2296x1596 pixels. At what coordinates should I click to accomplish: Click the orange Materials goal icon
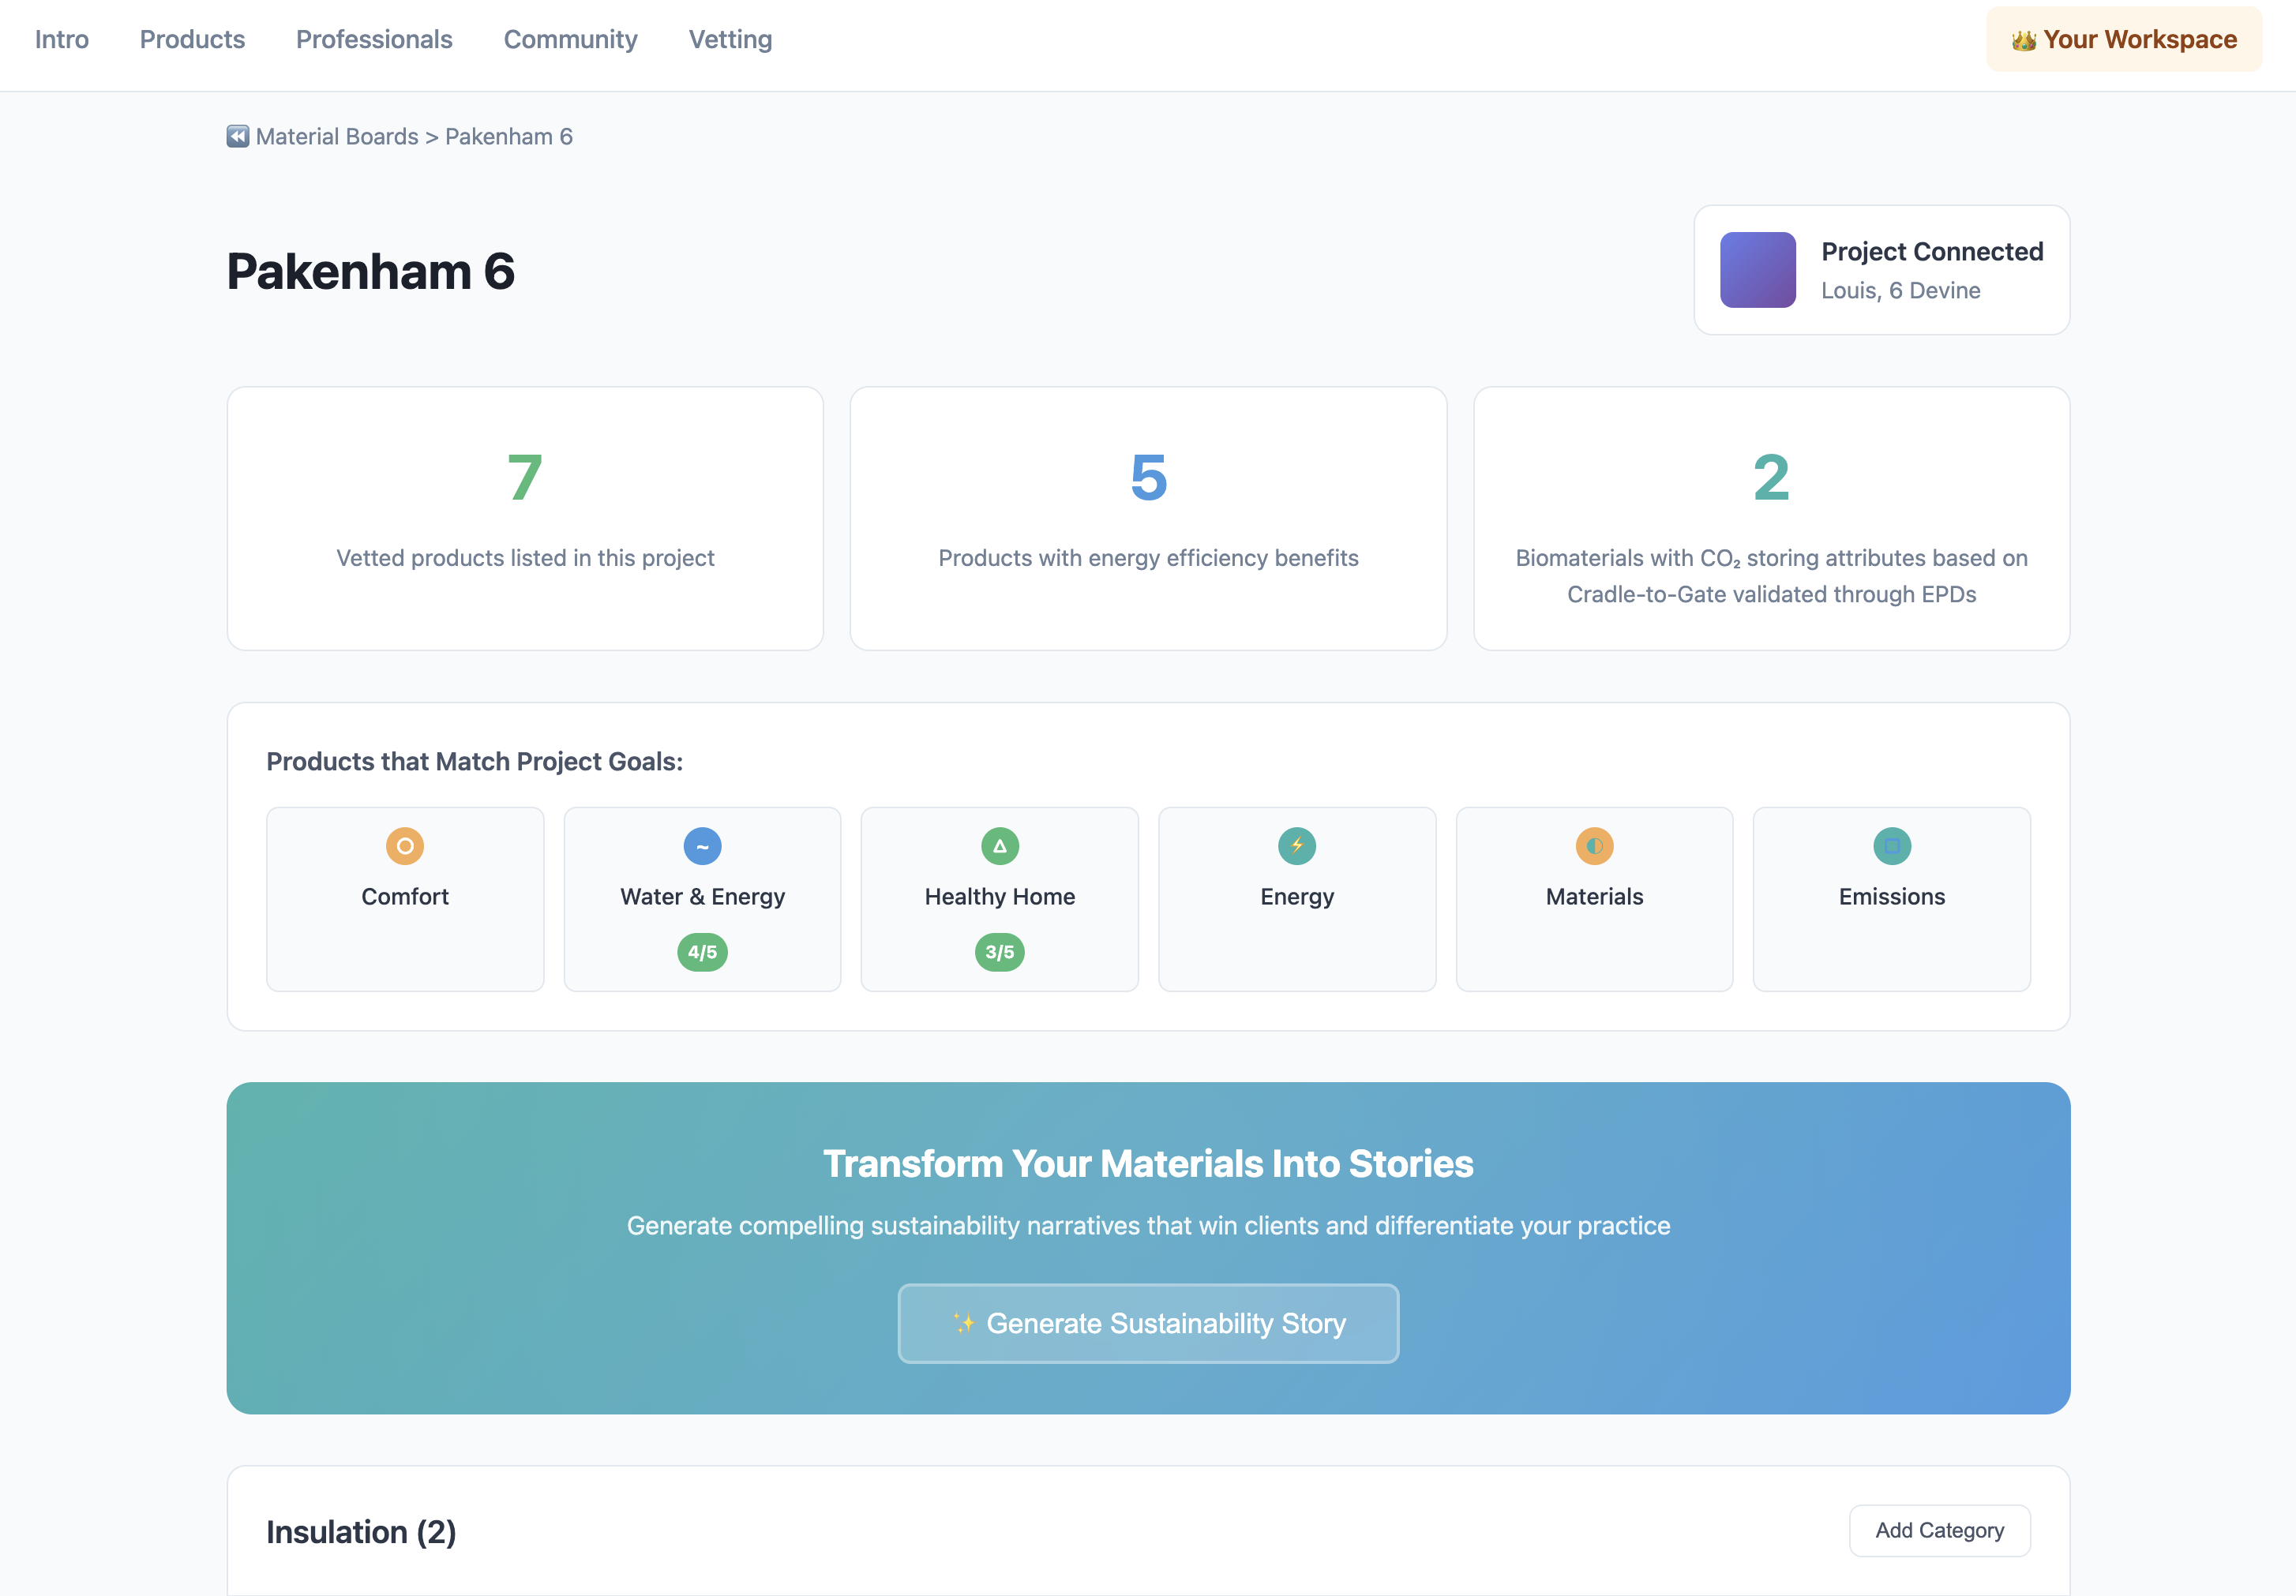(x=1594, y=846)
